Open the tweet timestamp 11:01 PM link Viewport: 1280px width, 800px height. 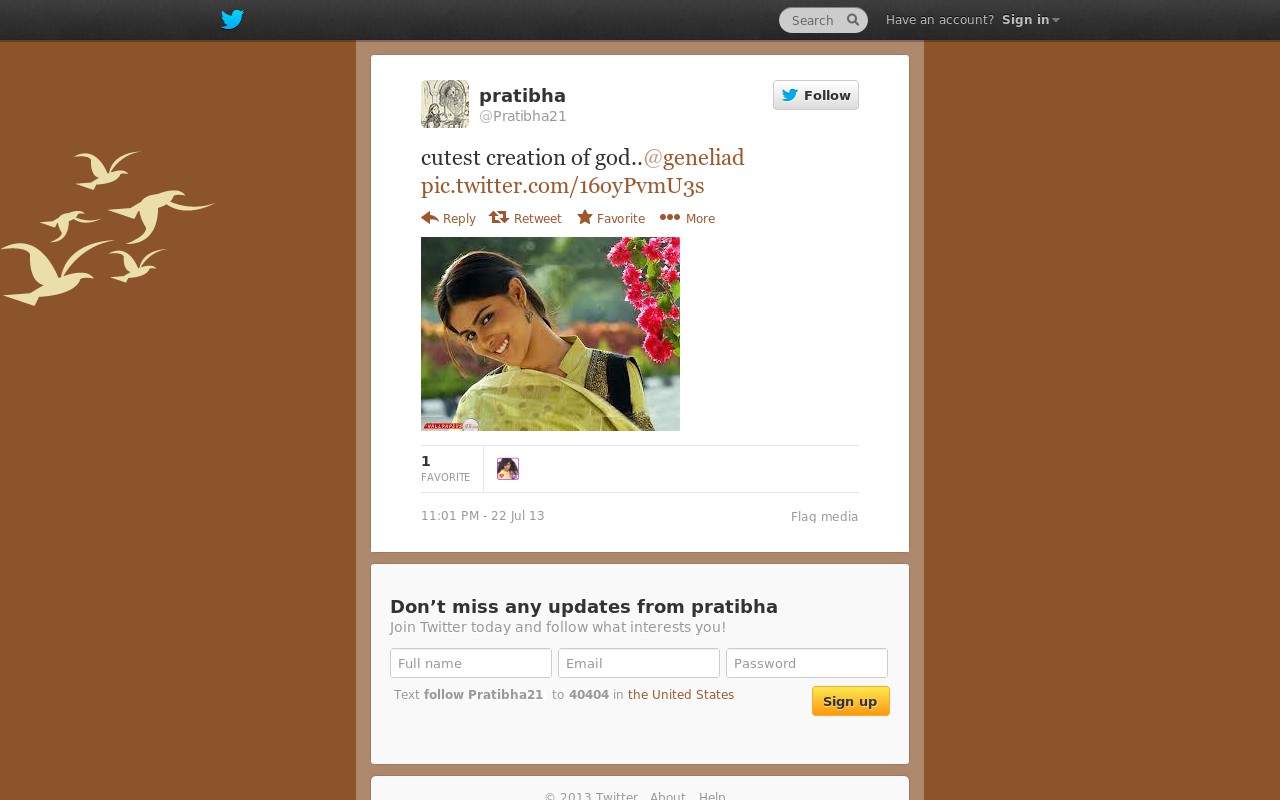483,516
